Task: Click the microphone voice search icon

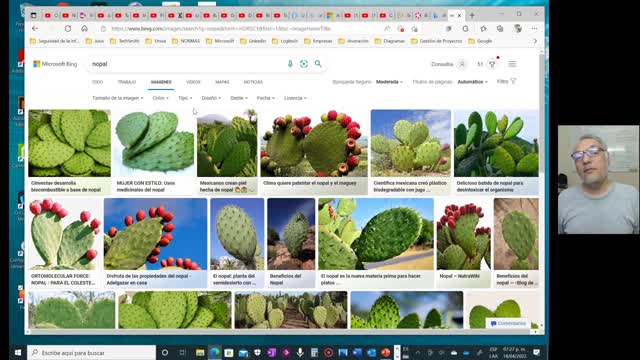Action: 290,64
